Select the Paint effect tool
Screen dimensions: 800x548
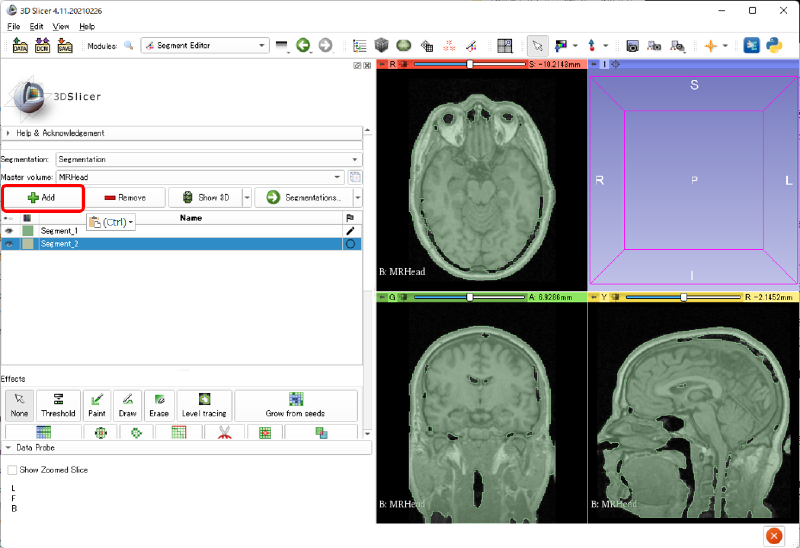coord(96,404)
